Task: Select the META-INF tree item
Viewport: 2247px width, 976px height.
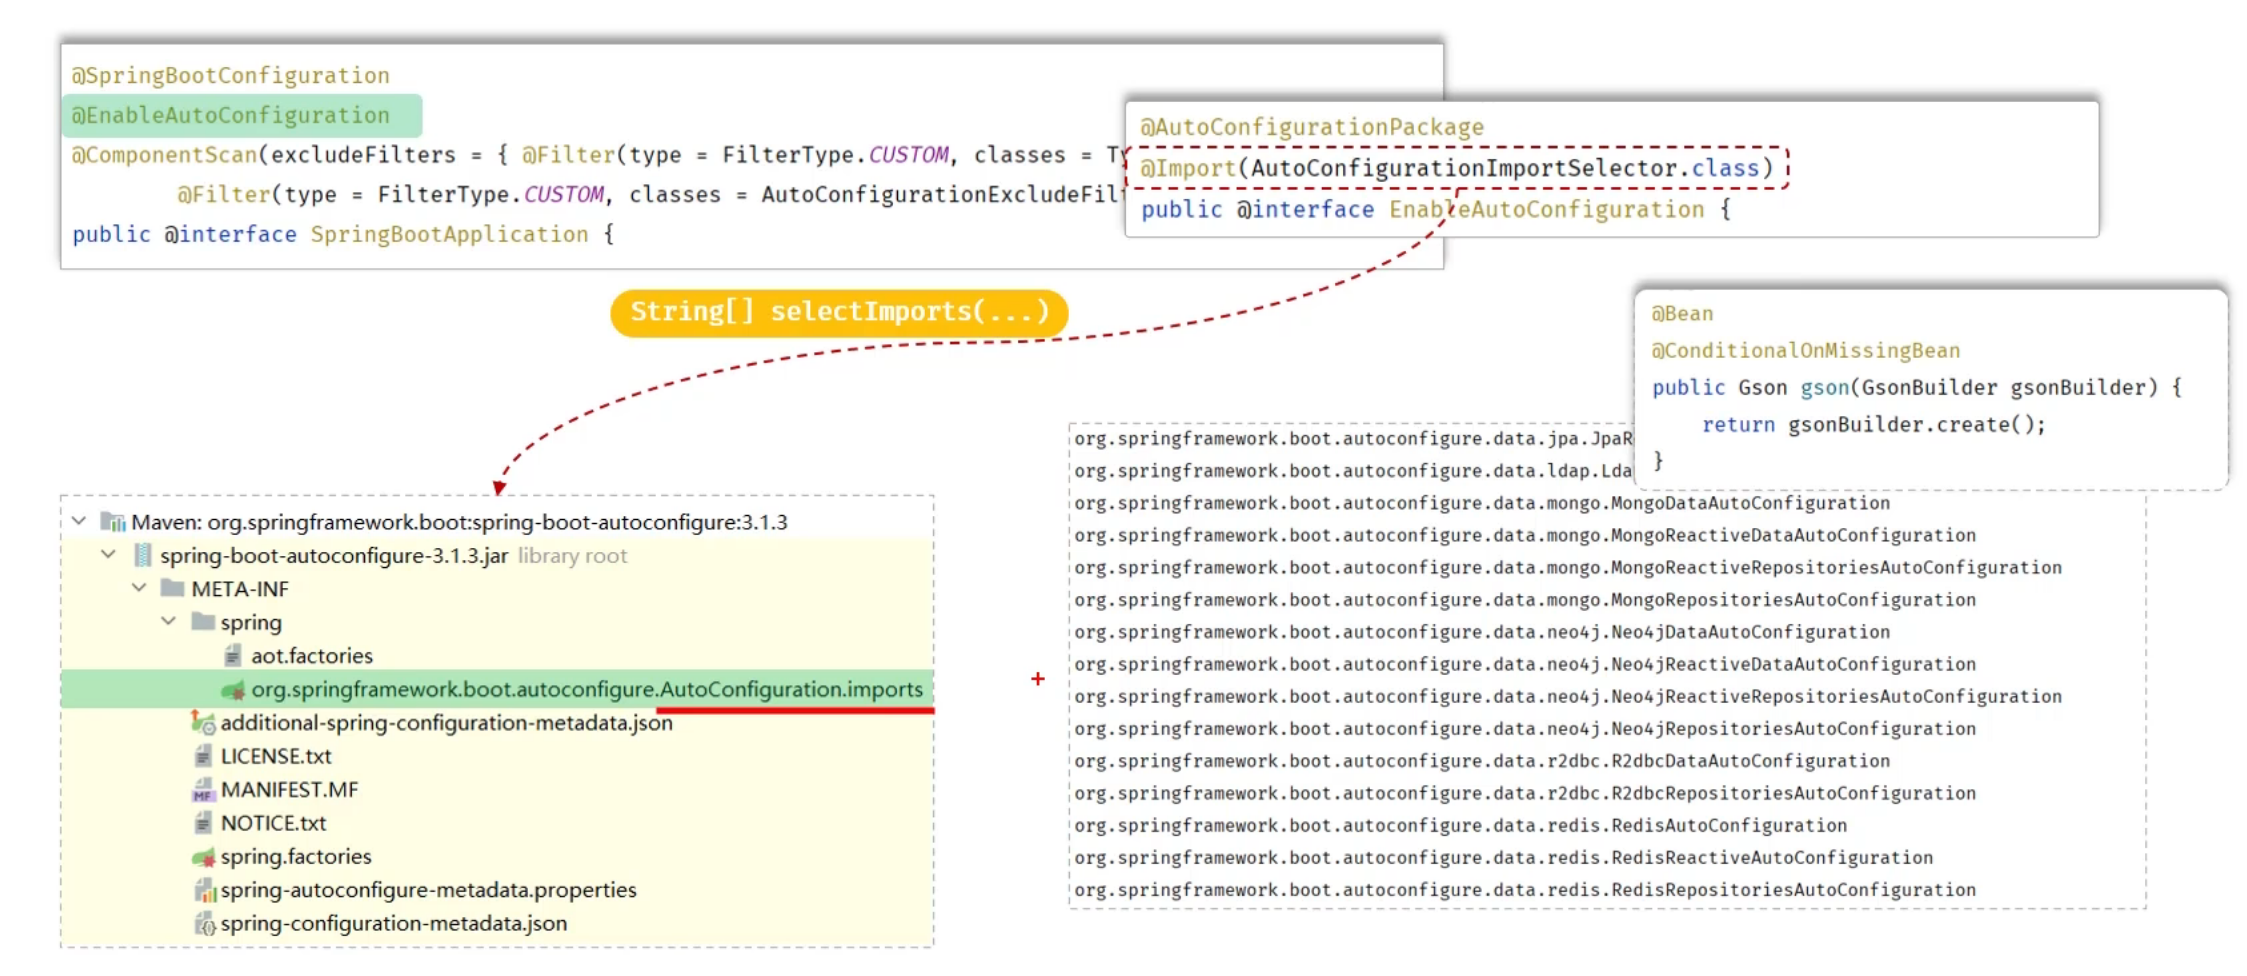Action: [497, 588]
